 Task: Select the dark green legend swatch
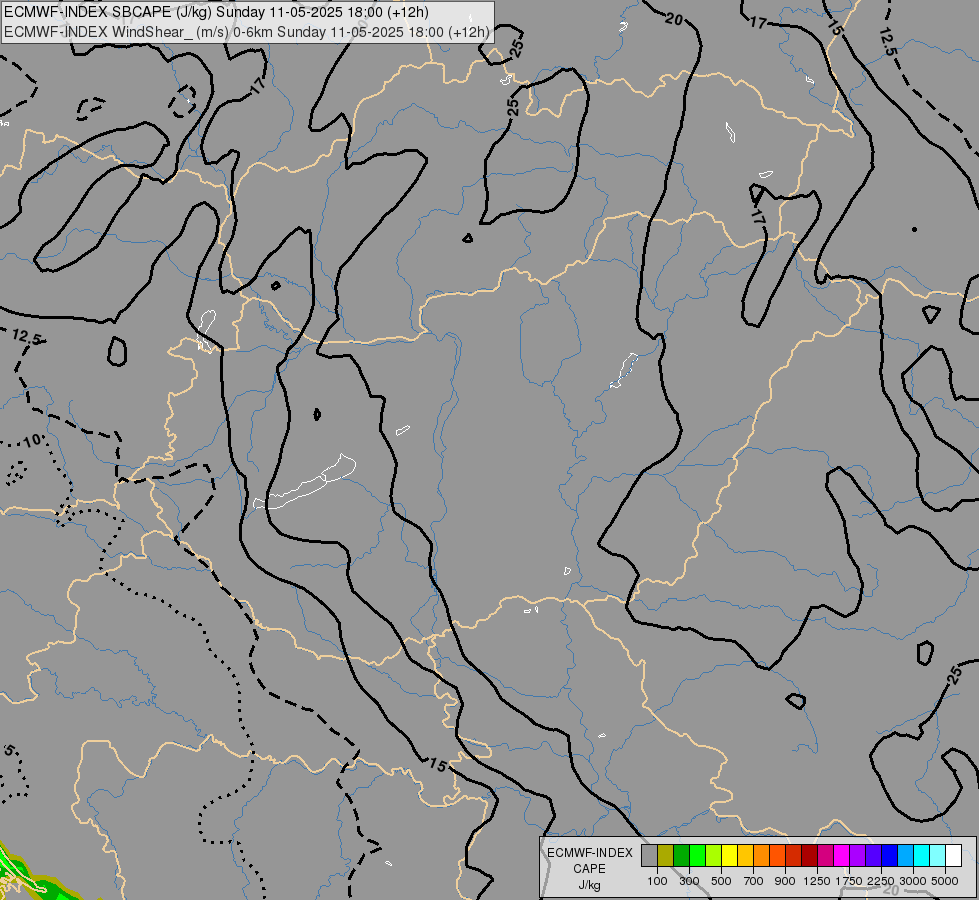pos(682,856)
